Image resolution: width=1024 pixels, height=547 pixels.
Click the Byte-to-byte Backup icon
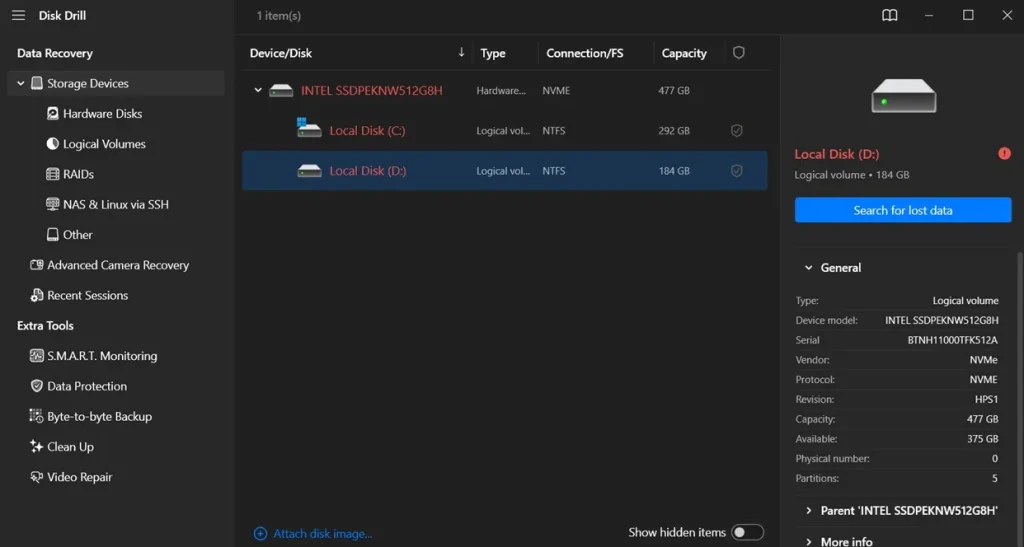pyautogui.click(x=37, y=416)
